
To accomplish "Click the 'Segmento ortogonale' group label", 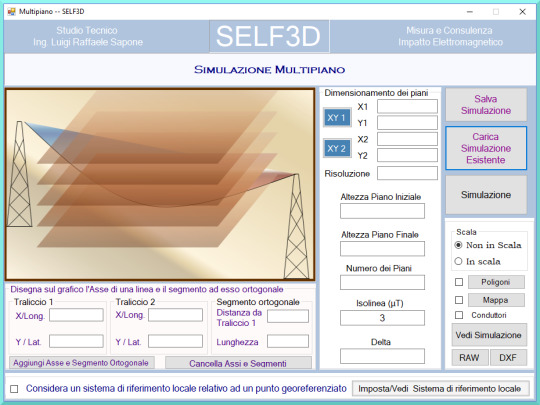I will point(258,302).
